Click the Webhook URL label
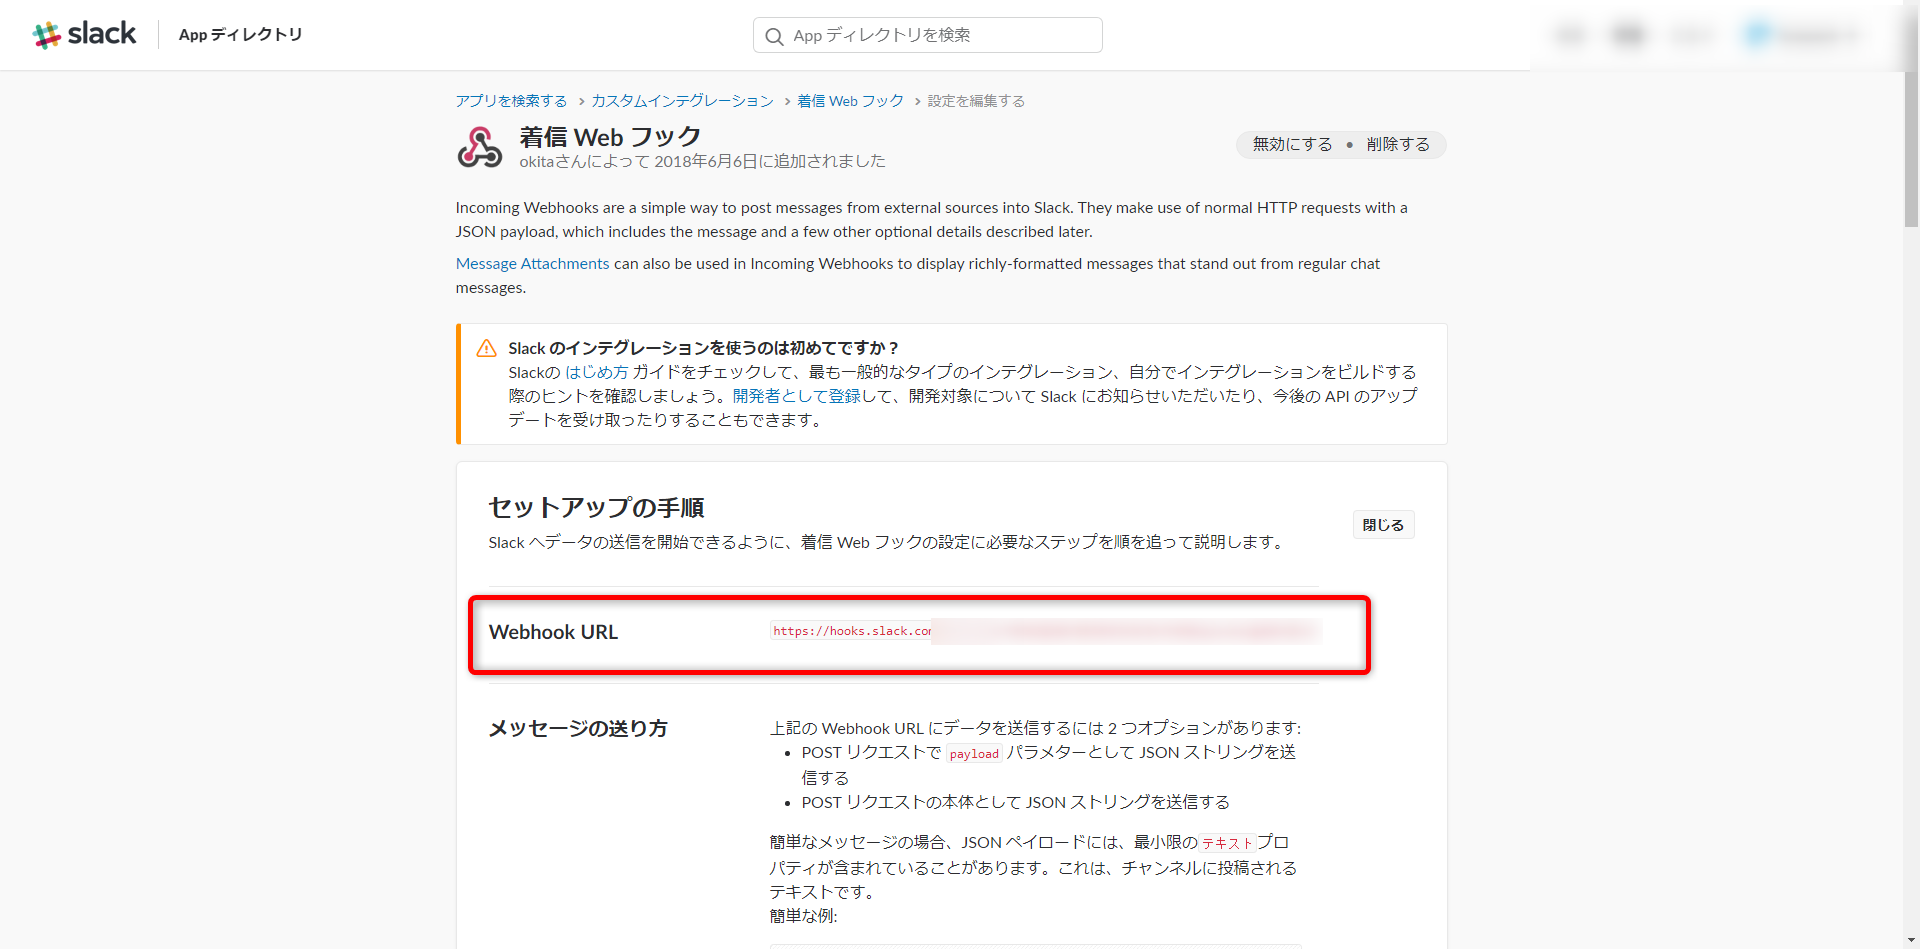The image size is (1920, 949). tap(553, 632)
